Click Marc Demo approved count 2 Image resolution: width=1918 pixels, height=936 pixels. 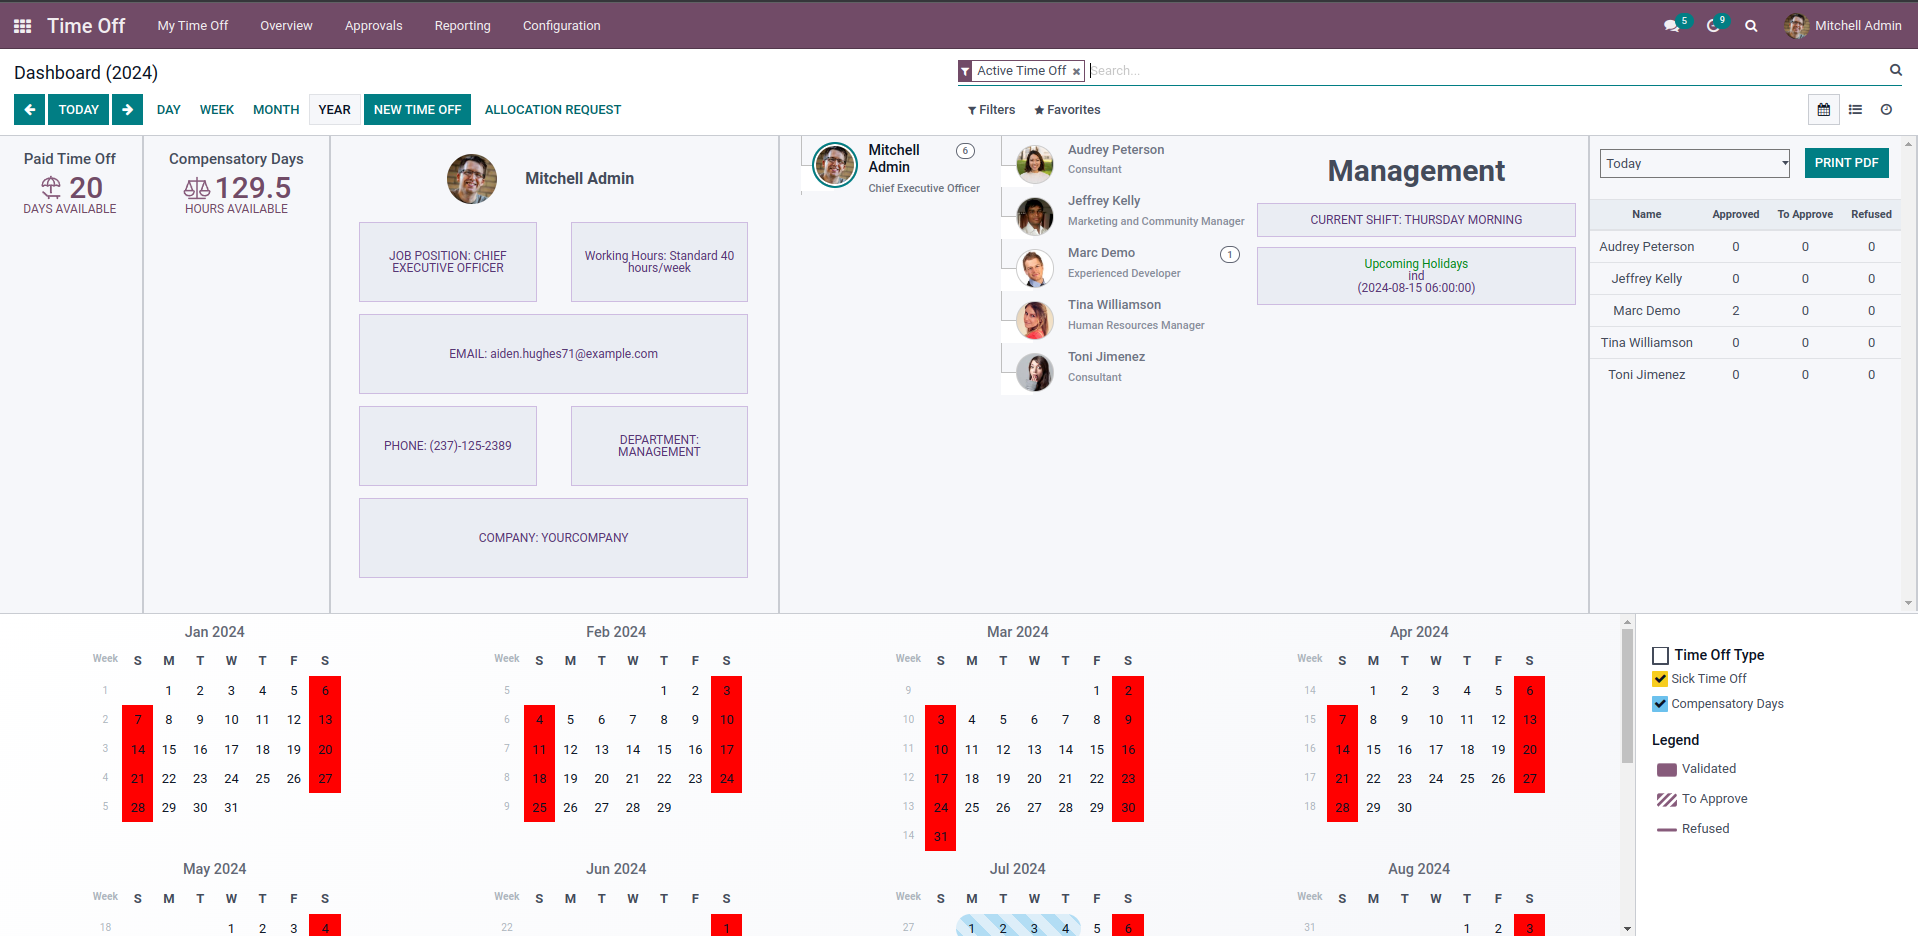click(x=1736, y=311)
